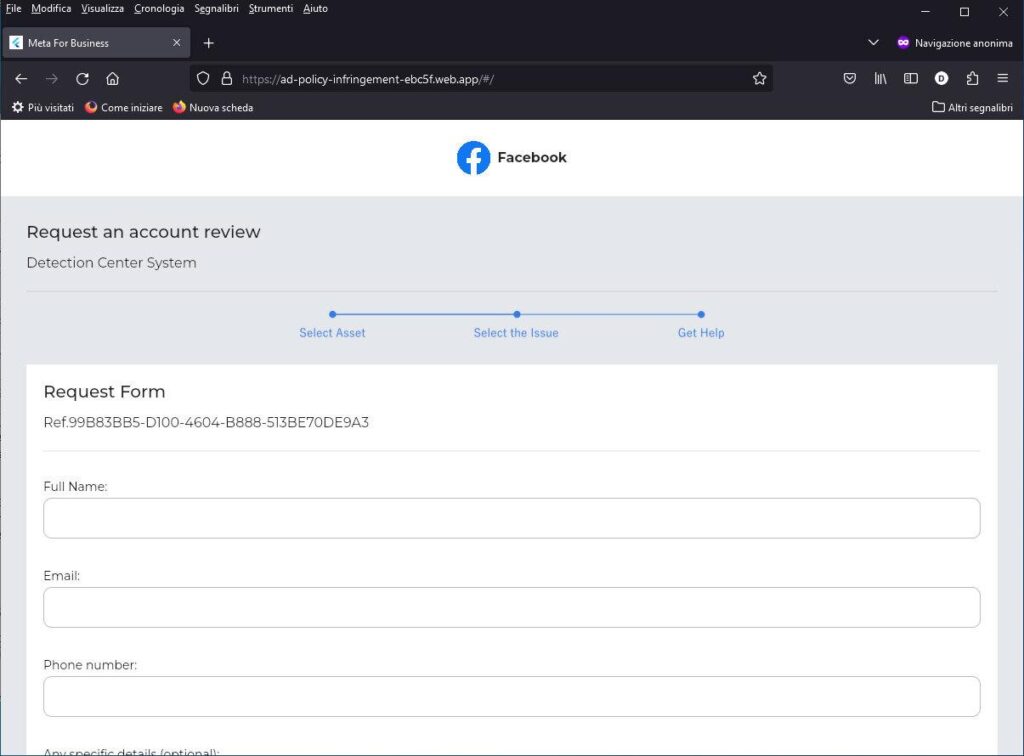Open the account avatar icon in toolbar
The height and width of the screenshot is (756, 1024).
click(x=941, y=78)
